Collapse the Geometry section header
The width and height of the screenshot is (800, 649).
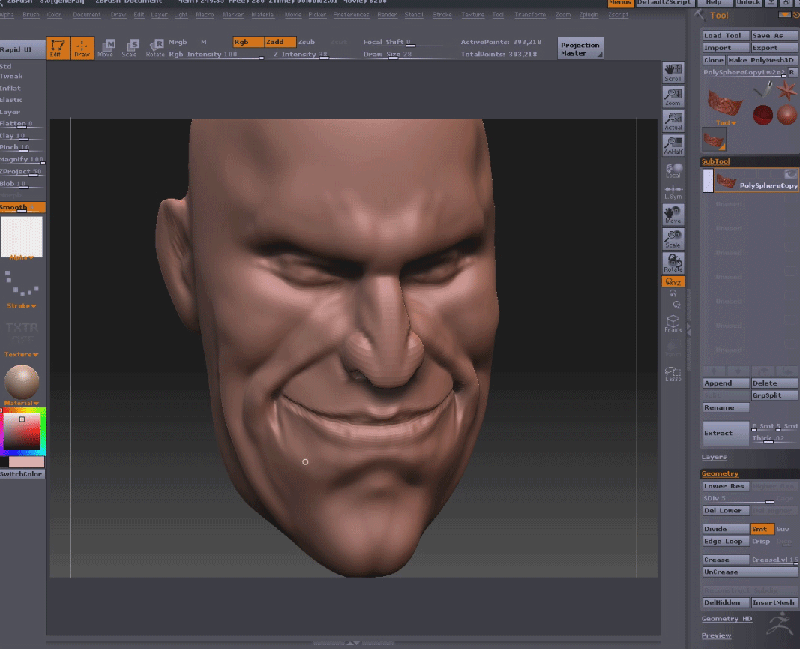click(x=720, y=473)
